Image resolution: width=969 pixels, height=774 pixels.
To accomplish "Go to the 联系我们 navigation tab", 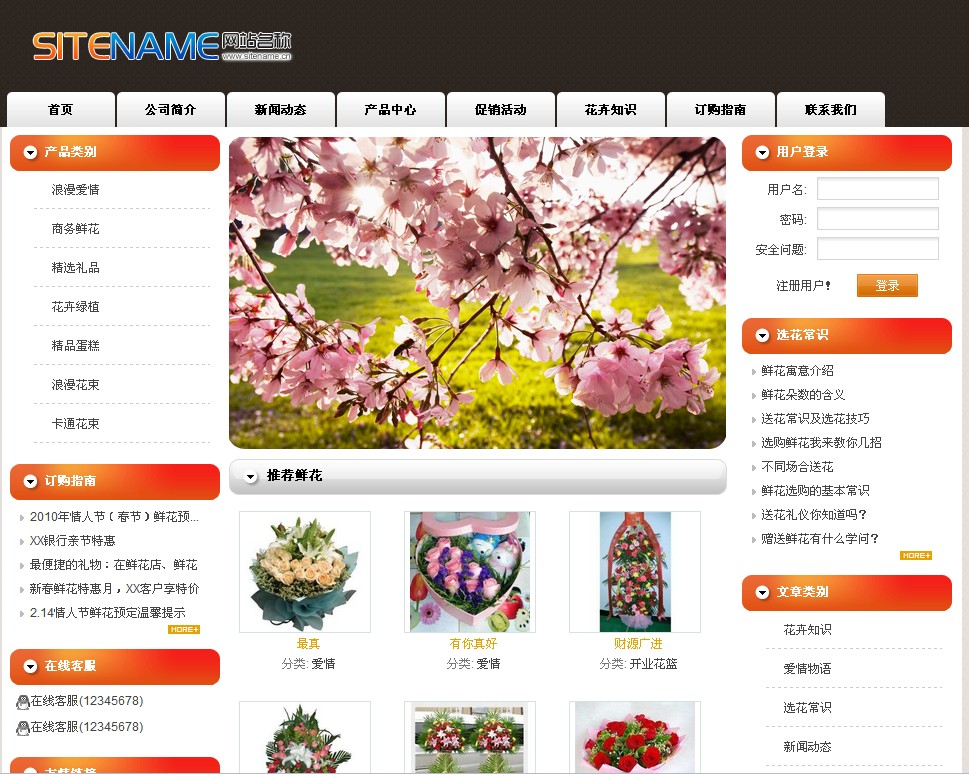I will pyautogui.click(x=830, y=110).
